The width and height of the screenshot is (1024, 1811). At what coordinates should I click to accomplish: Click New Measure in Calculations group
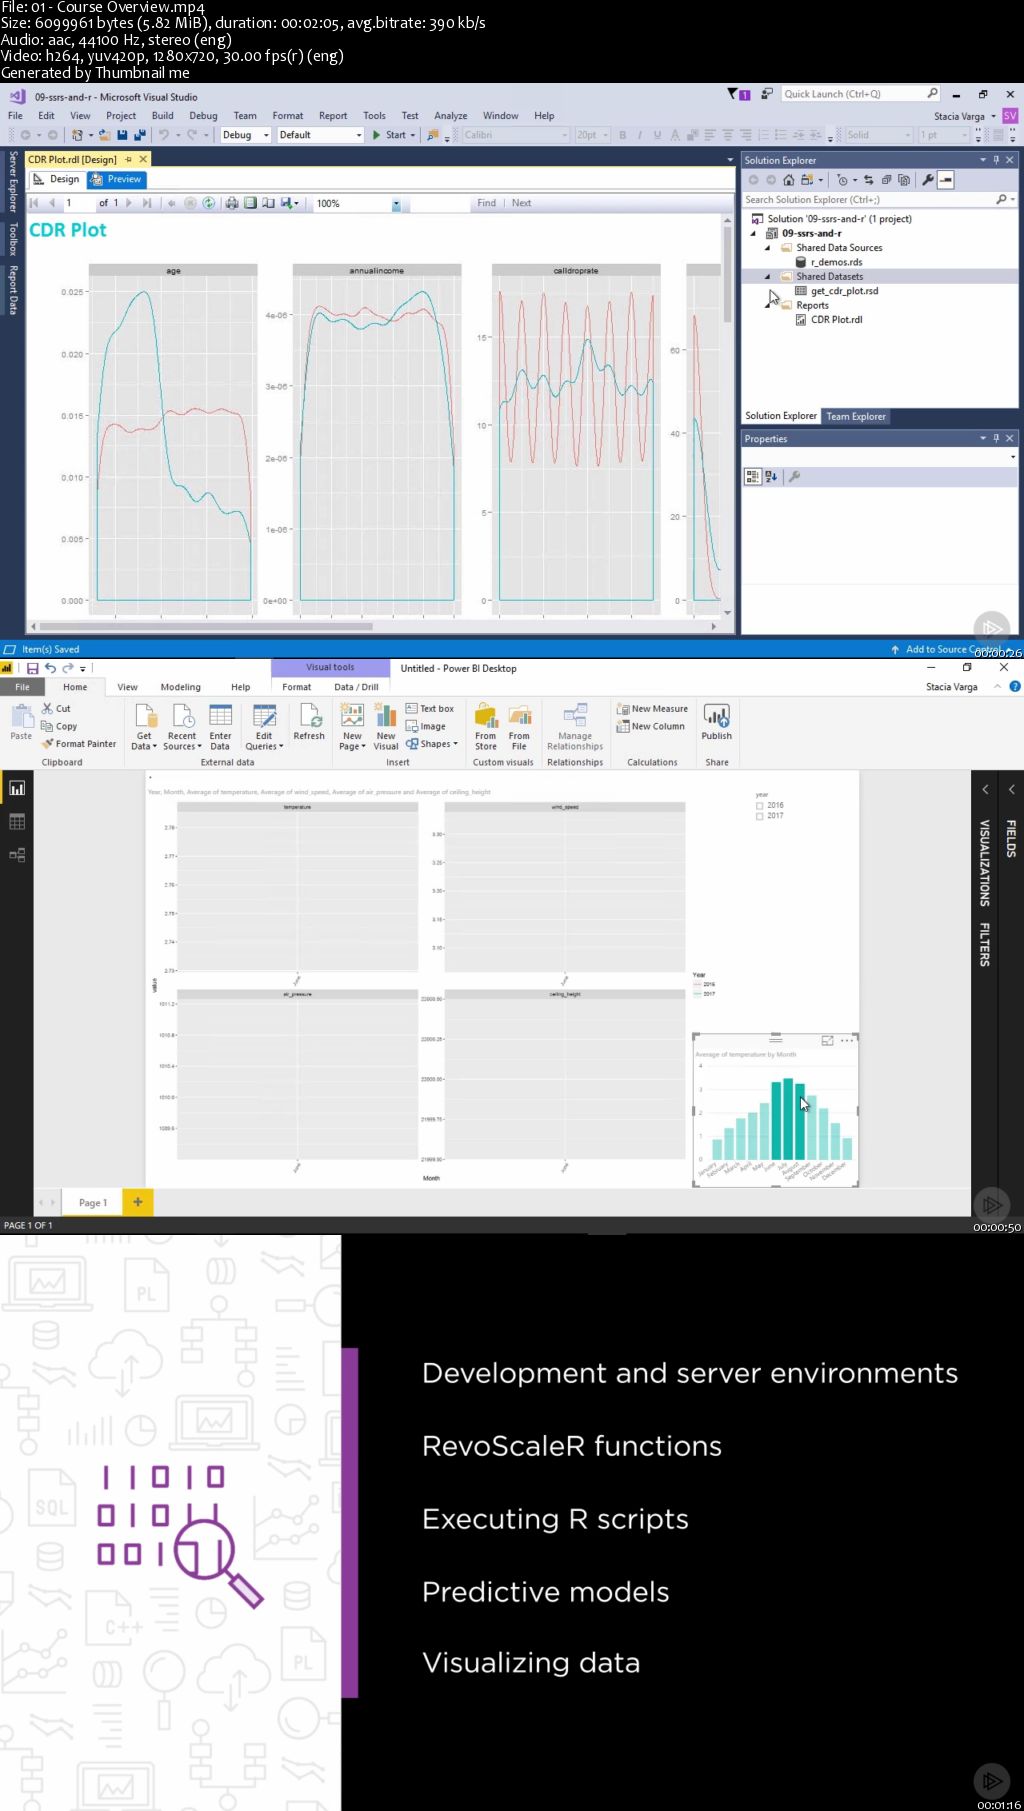pos(652,709)
